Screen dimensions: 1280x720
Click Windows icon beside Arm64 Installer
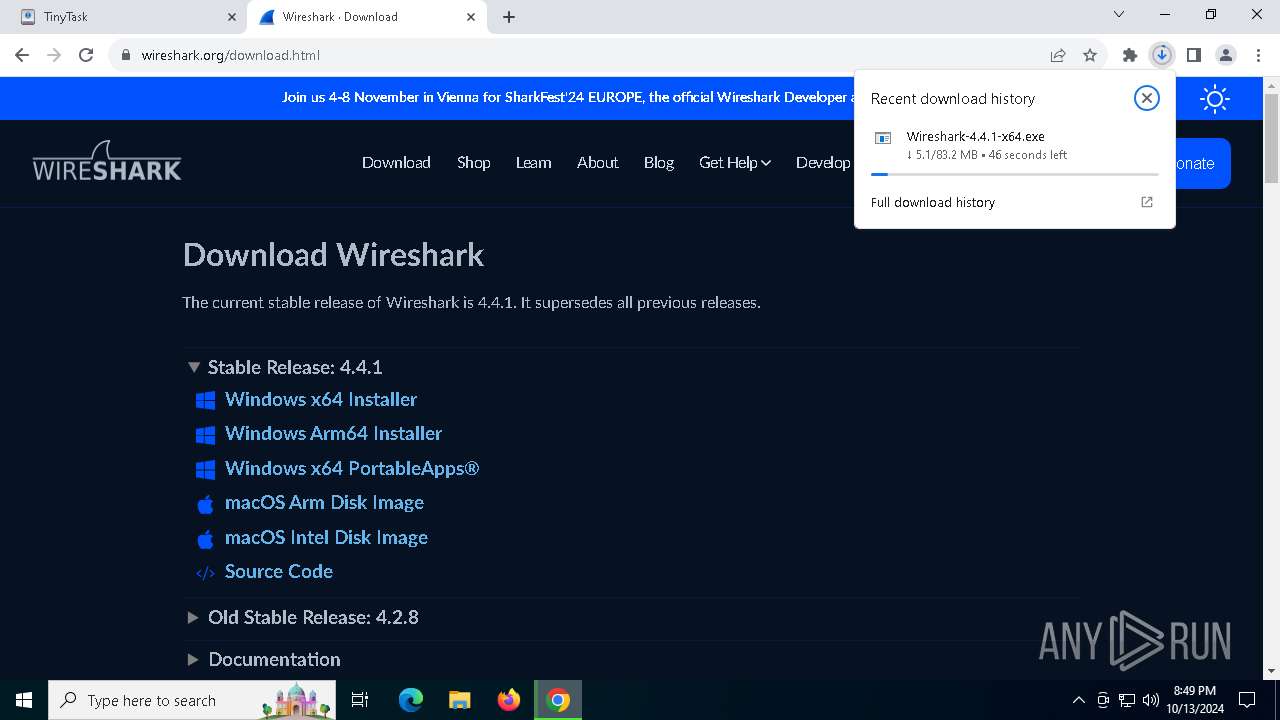point(206,434)
